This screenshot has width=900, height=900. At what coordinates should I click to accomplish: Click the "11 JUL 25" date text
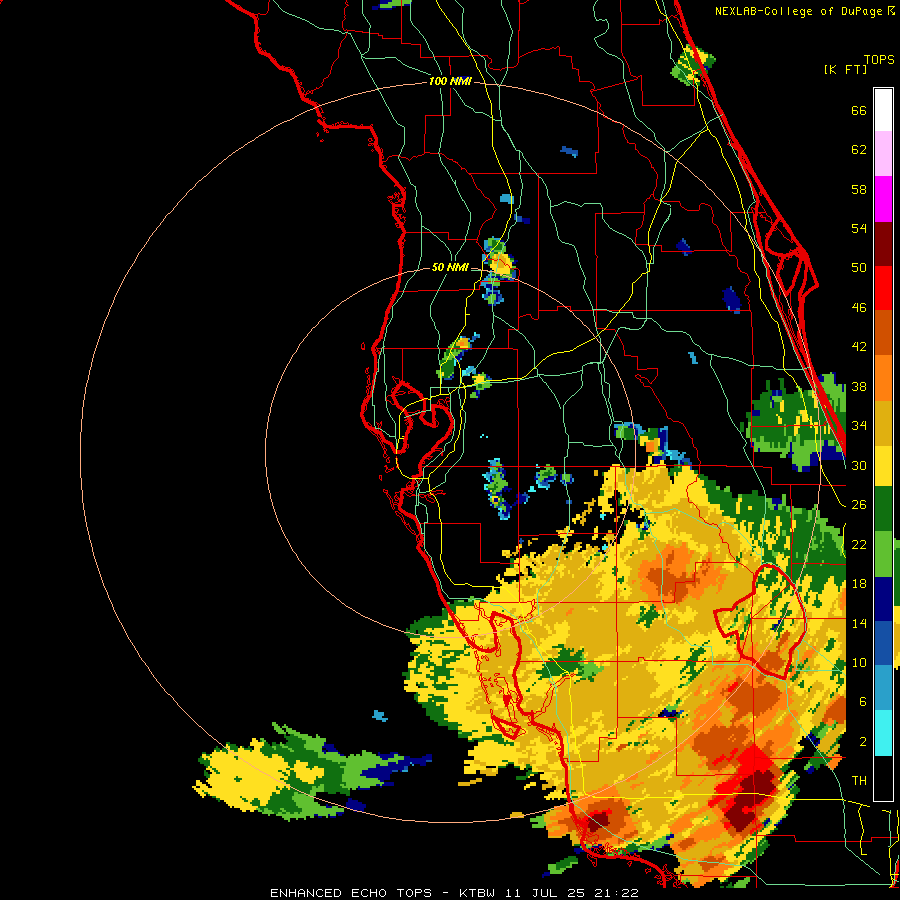546,893
